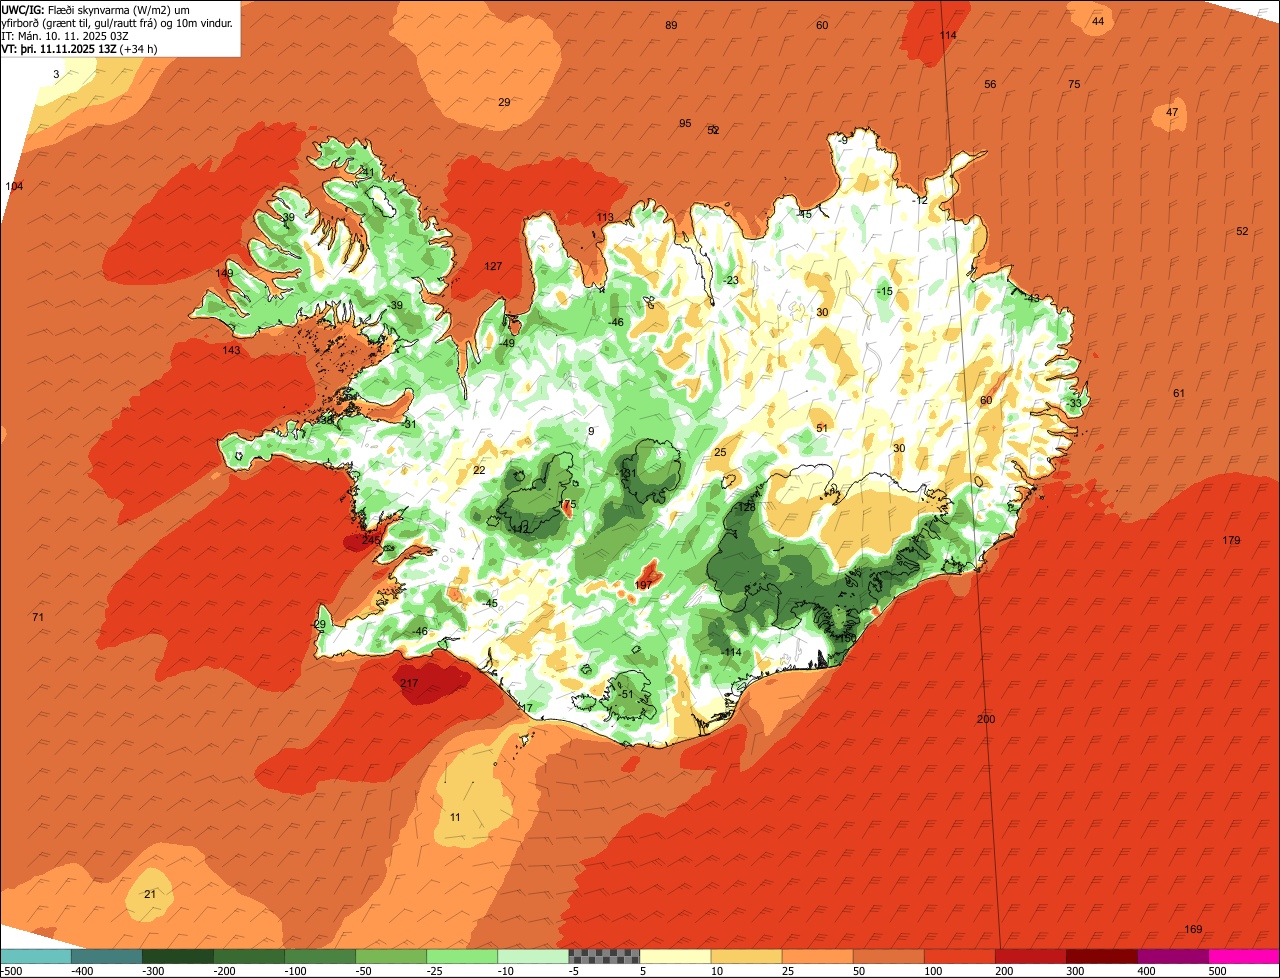Image resolution: width=1280 pixels, height=978 pixels.
Task: Click the magenta swatch above the 500 legend label
Action: (x=1244, y=956)
